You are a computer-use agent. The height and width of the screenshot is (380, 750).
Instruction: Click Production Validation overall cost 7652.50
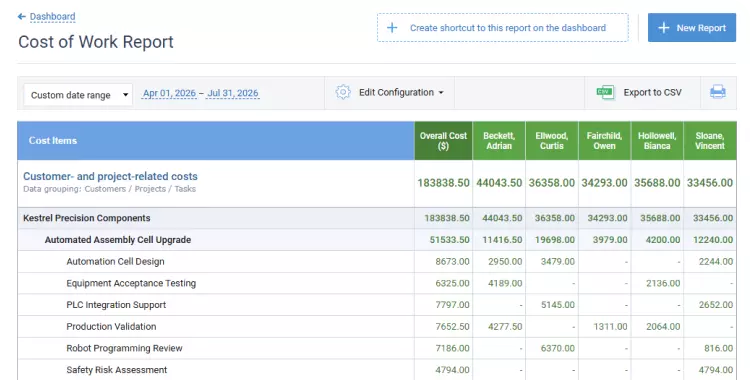tap(452, 326)
